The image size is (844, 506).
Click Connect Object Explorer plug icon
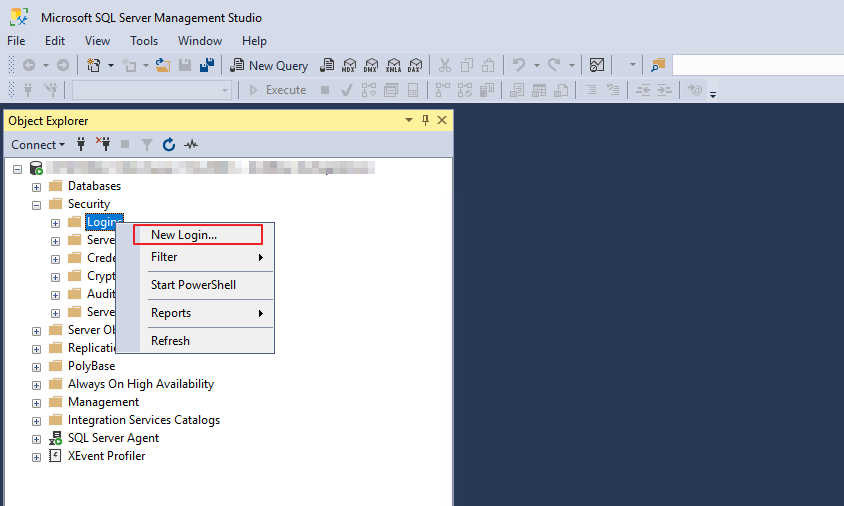tap(81, 144)
